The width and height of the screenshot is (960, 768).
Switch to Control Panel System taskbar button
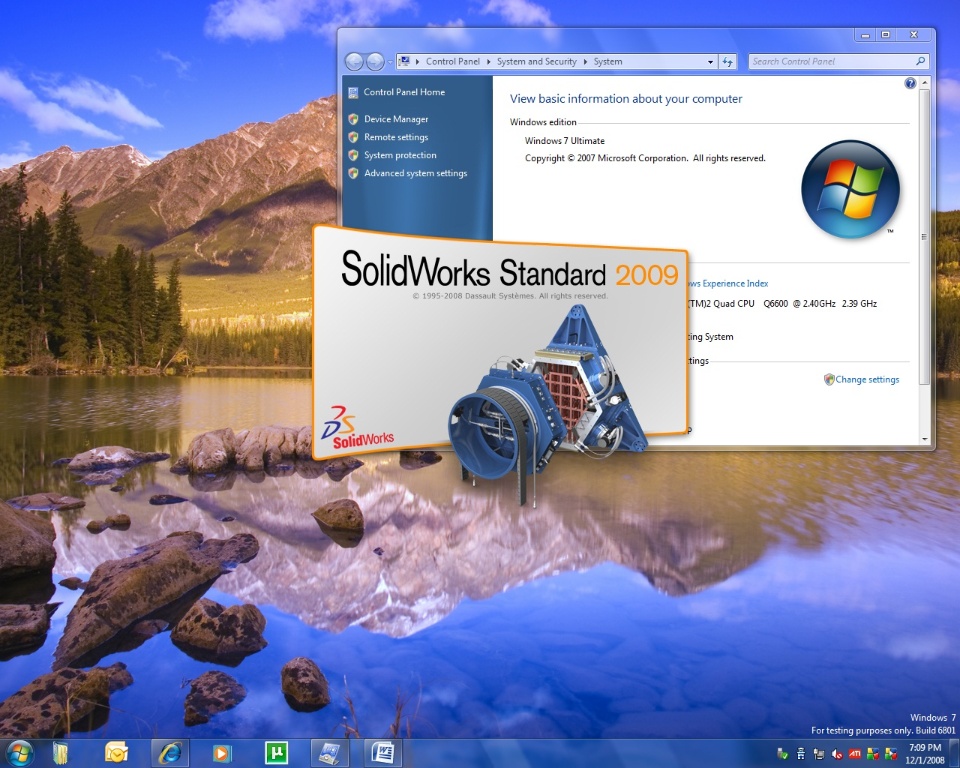click(x=329, y=753)
